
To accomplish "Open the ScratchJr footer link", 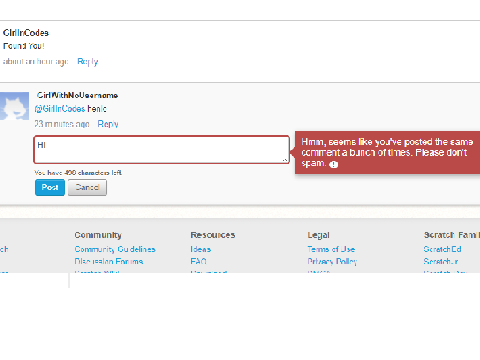I will (441, 261).
